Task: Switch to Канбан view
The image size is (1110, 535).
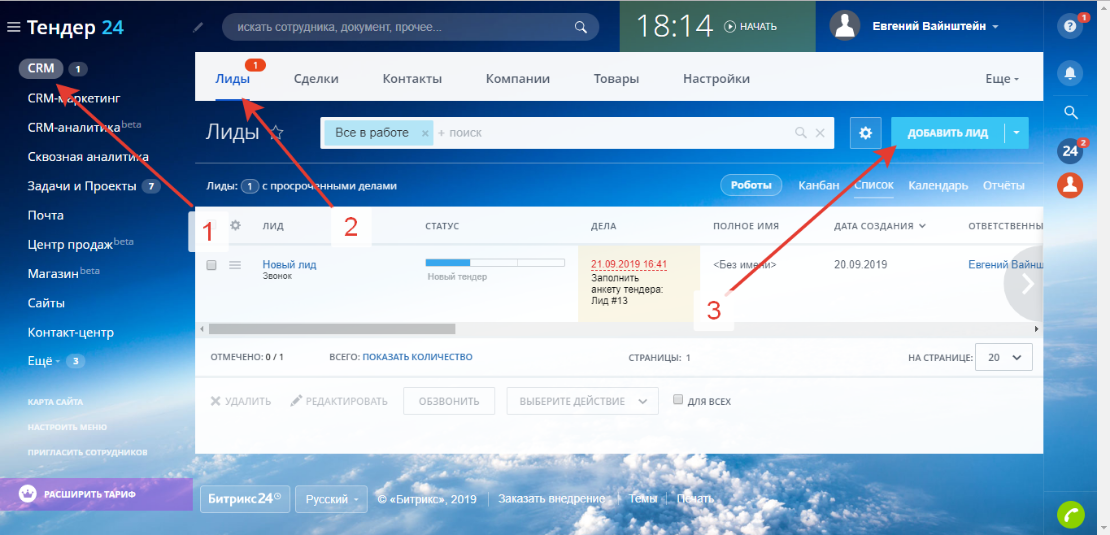Action: 818,185
